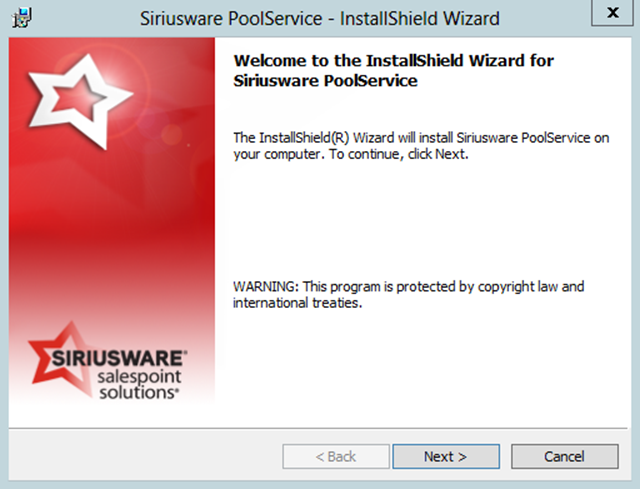Click the 'will install Siriusware PoolService' sentence

(x=420, y=137)
